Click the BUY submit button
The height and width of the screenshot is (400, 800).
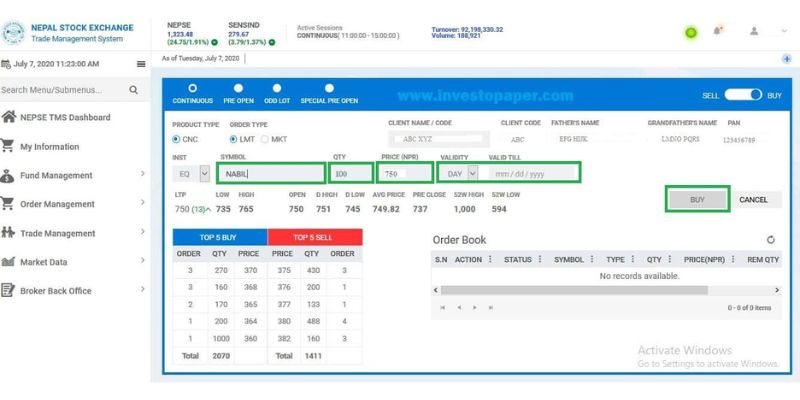[x=697, y=199]
